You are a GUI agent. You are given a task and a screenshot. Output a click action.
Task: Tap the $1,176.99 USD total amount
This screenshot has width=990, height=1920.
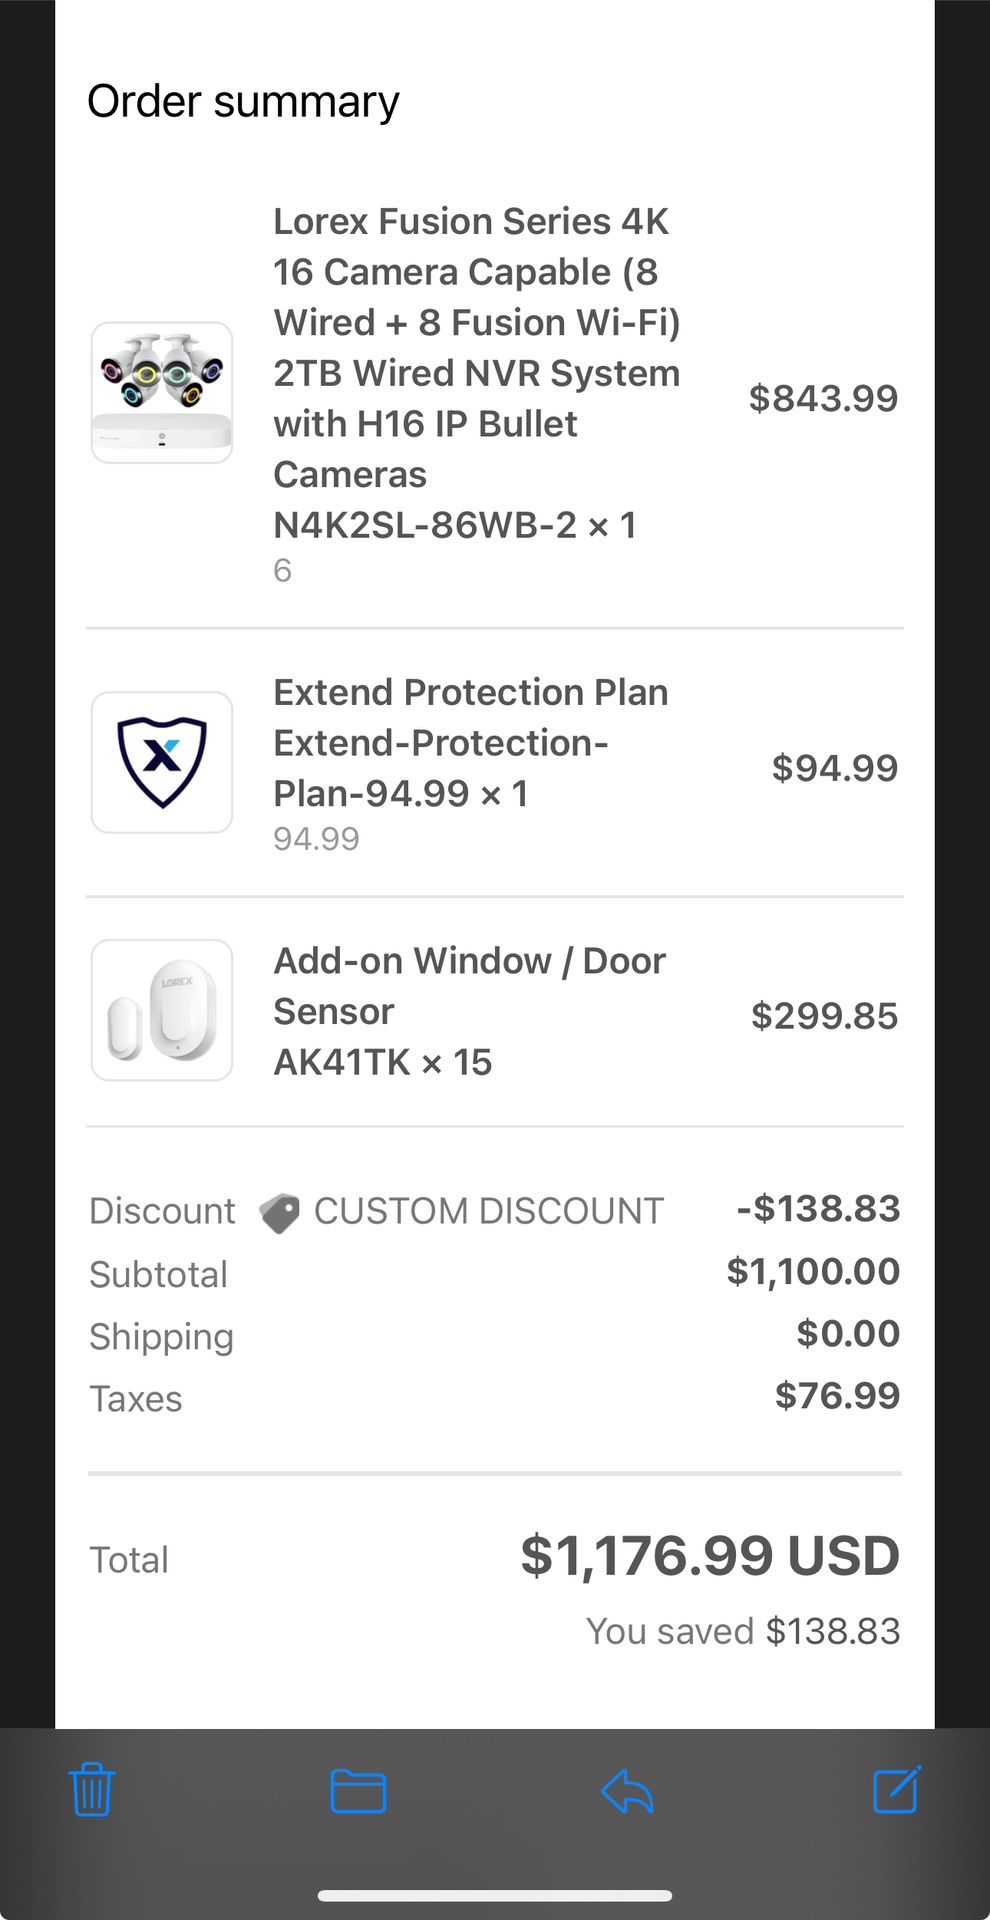[710, 1556]
